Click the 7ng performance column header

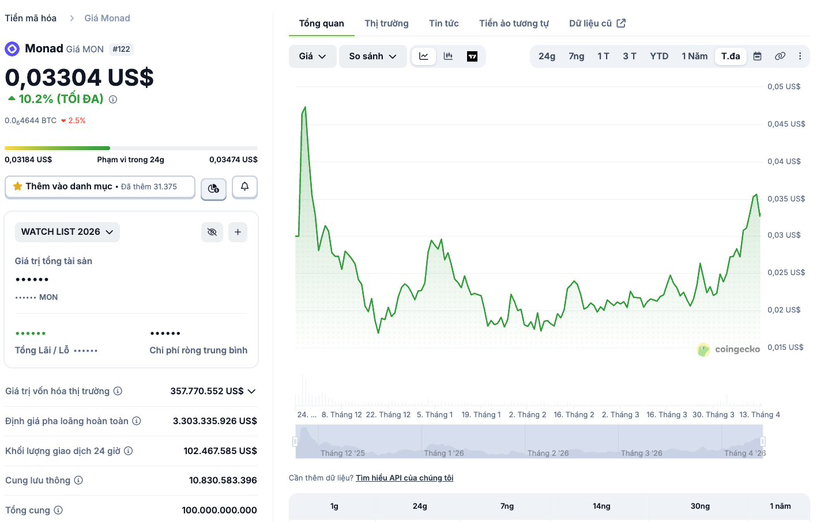pyautogui.click(x=507, y=506)
